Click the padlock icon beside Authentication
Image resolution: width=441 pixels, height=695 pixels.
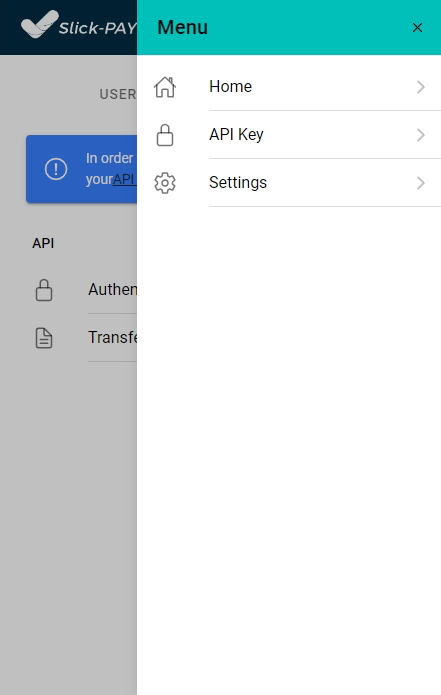[44, 290]
